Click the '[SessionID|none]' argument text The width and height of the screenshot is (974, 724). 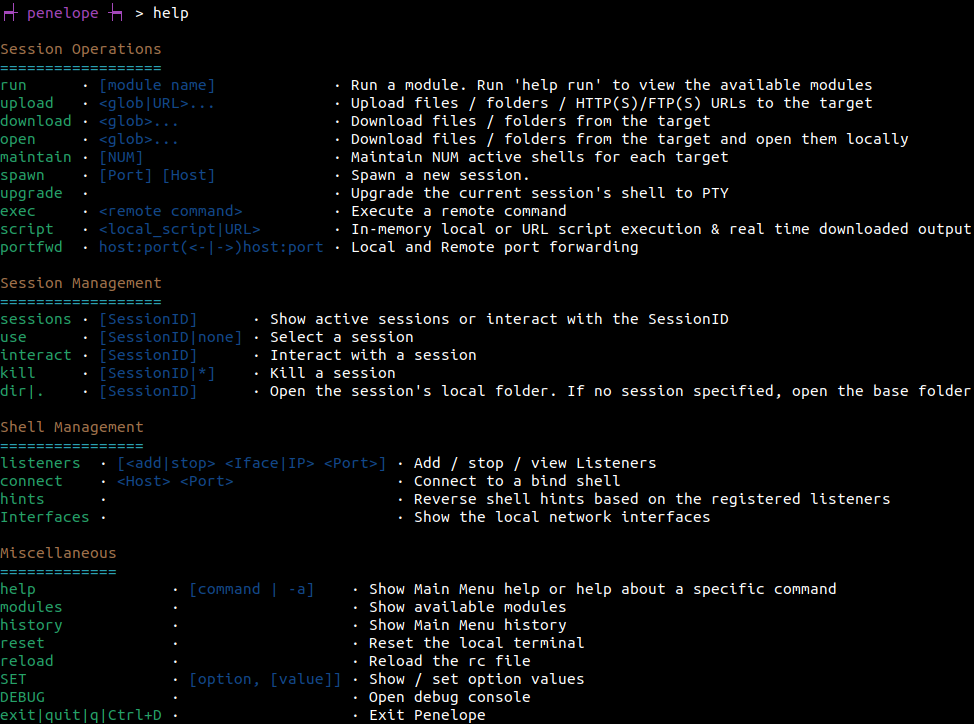(171, 337)
